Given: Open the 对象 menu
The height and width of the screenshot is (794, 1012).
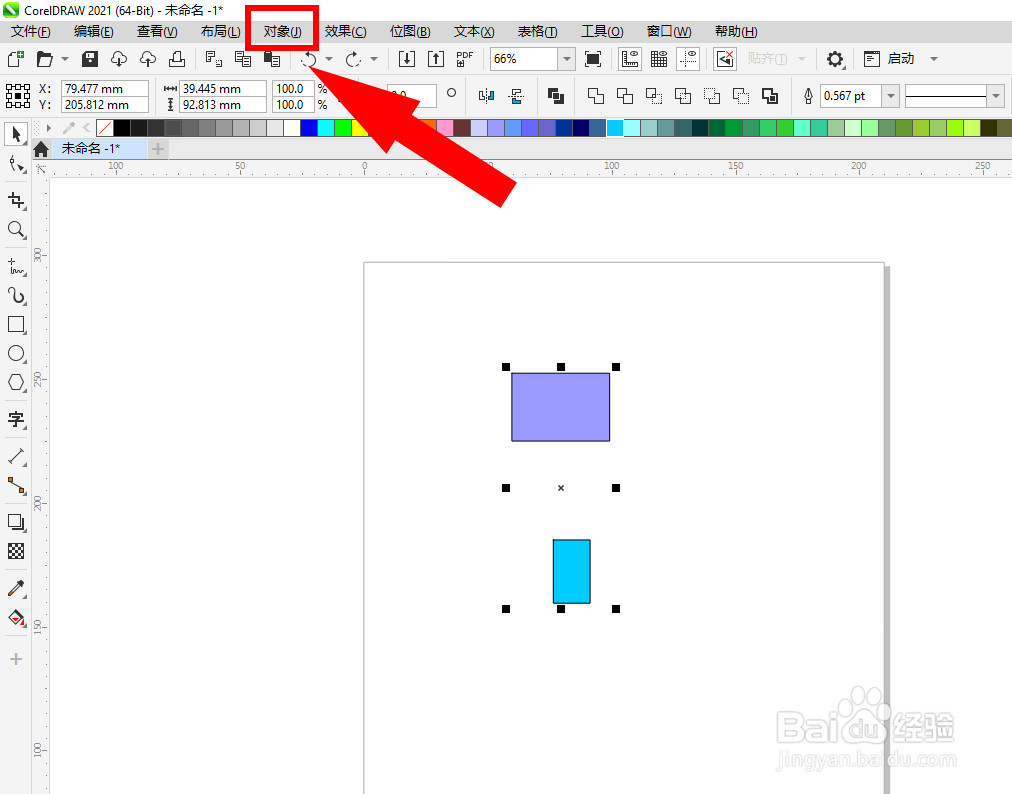Looking at the screenshot, I should pyautogui.click(x=282, y=31).
